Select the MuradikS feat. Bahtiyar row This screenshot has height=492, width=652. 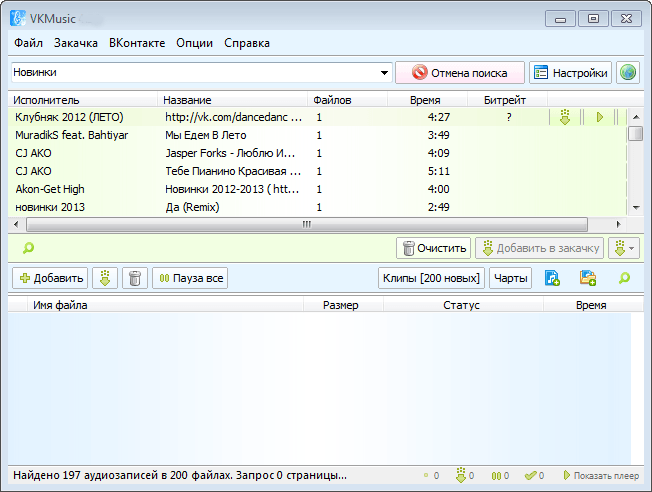[317, 135]
